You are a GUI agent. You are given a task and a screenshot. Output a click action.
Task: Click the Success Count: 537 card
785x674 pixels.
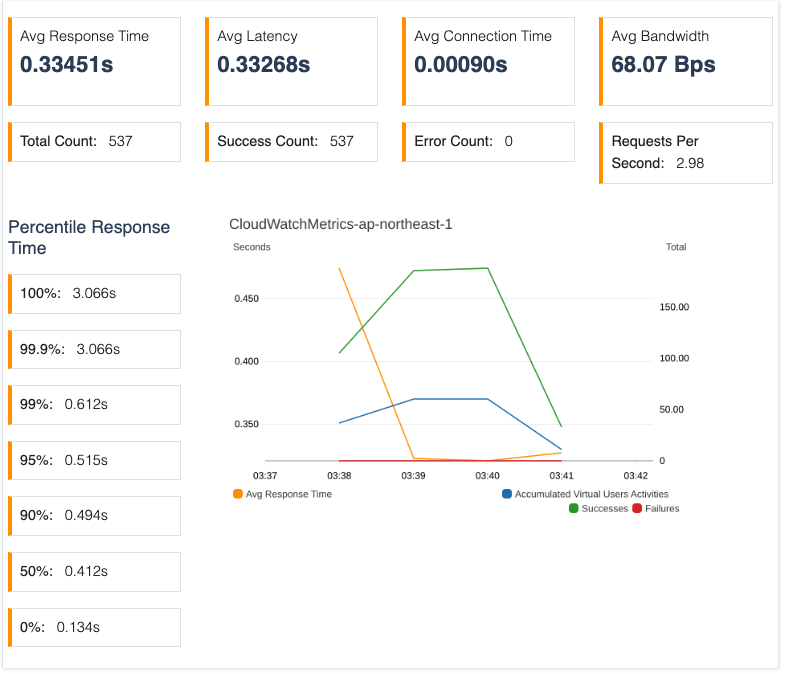(291, 142)
